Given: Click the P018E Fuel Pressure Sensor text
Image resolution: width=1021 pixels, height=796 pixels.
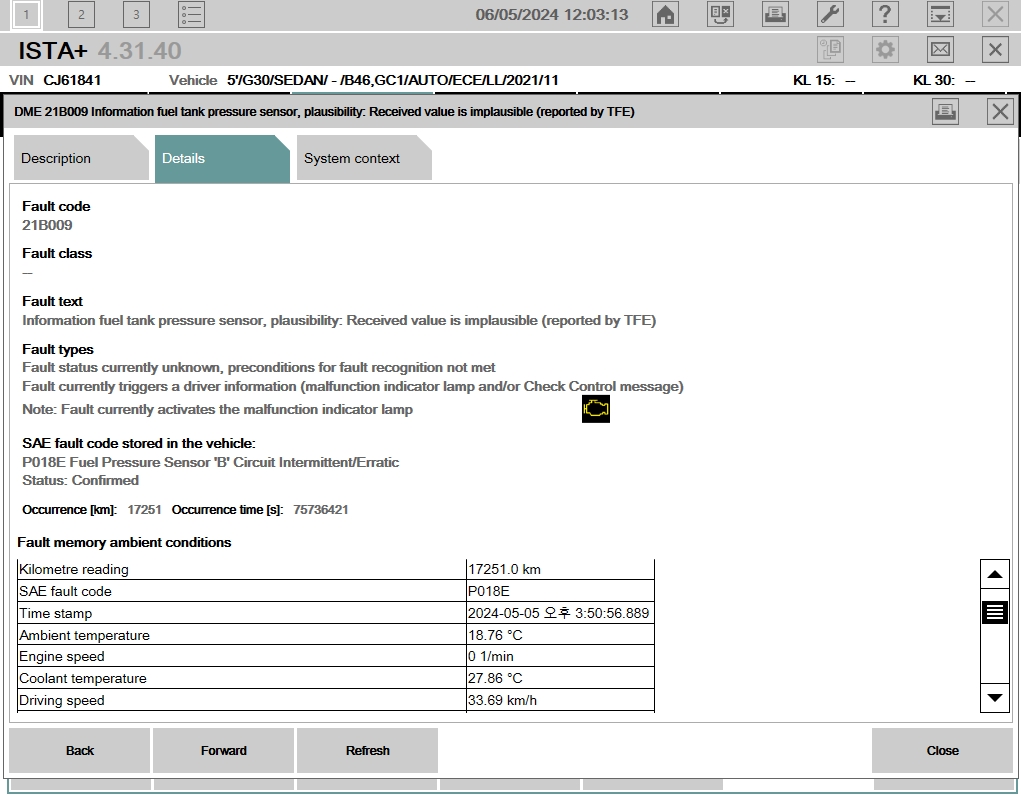Looking at the screenshot, I should (x=210, y=462).
